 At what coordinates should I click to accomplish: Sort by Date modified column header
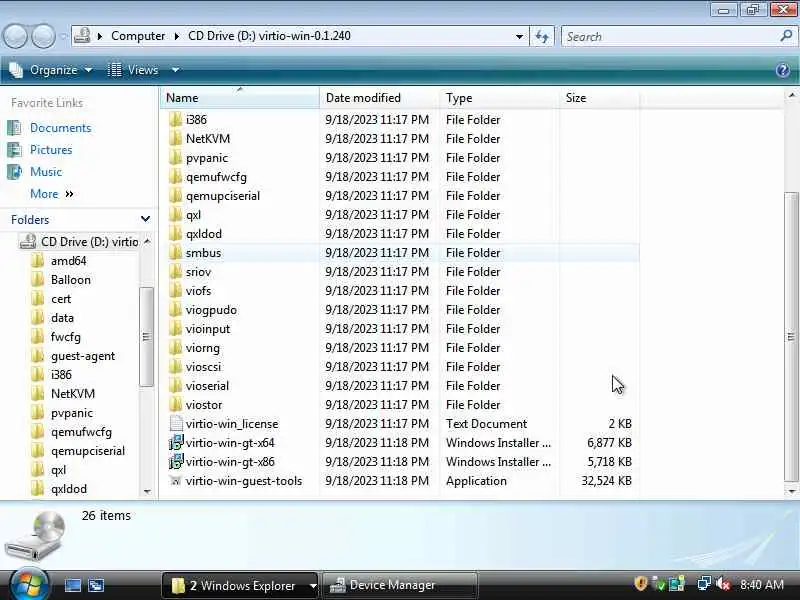pos(379,98)
